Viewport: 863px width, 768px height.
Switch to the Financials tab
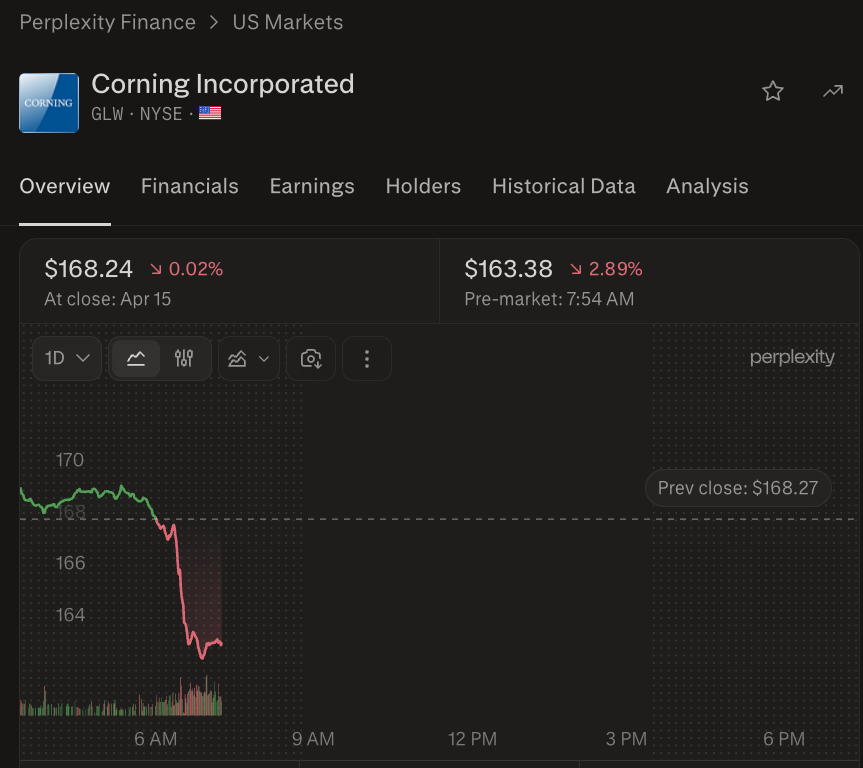(x=190, y=186)
